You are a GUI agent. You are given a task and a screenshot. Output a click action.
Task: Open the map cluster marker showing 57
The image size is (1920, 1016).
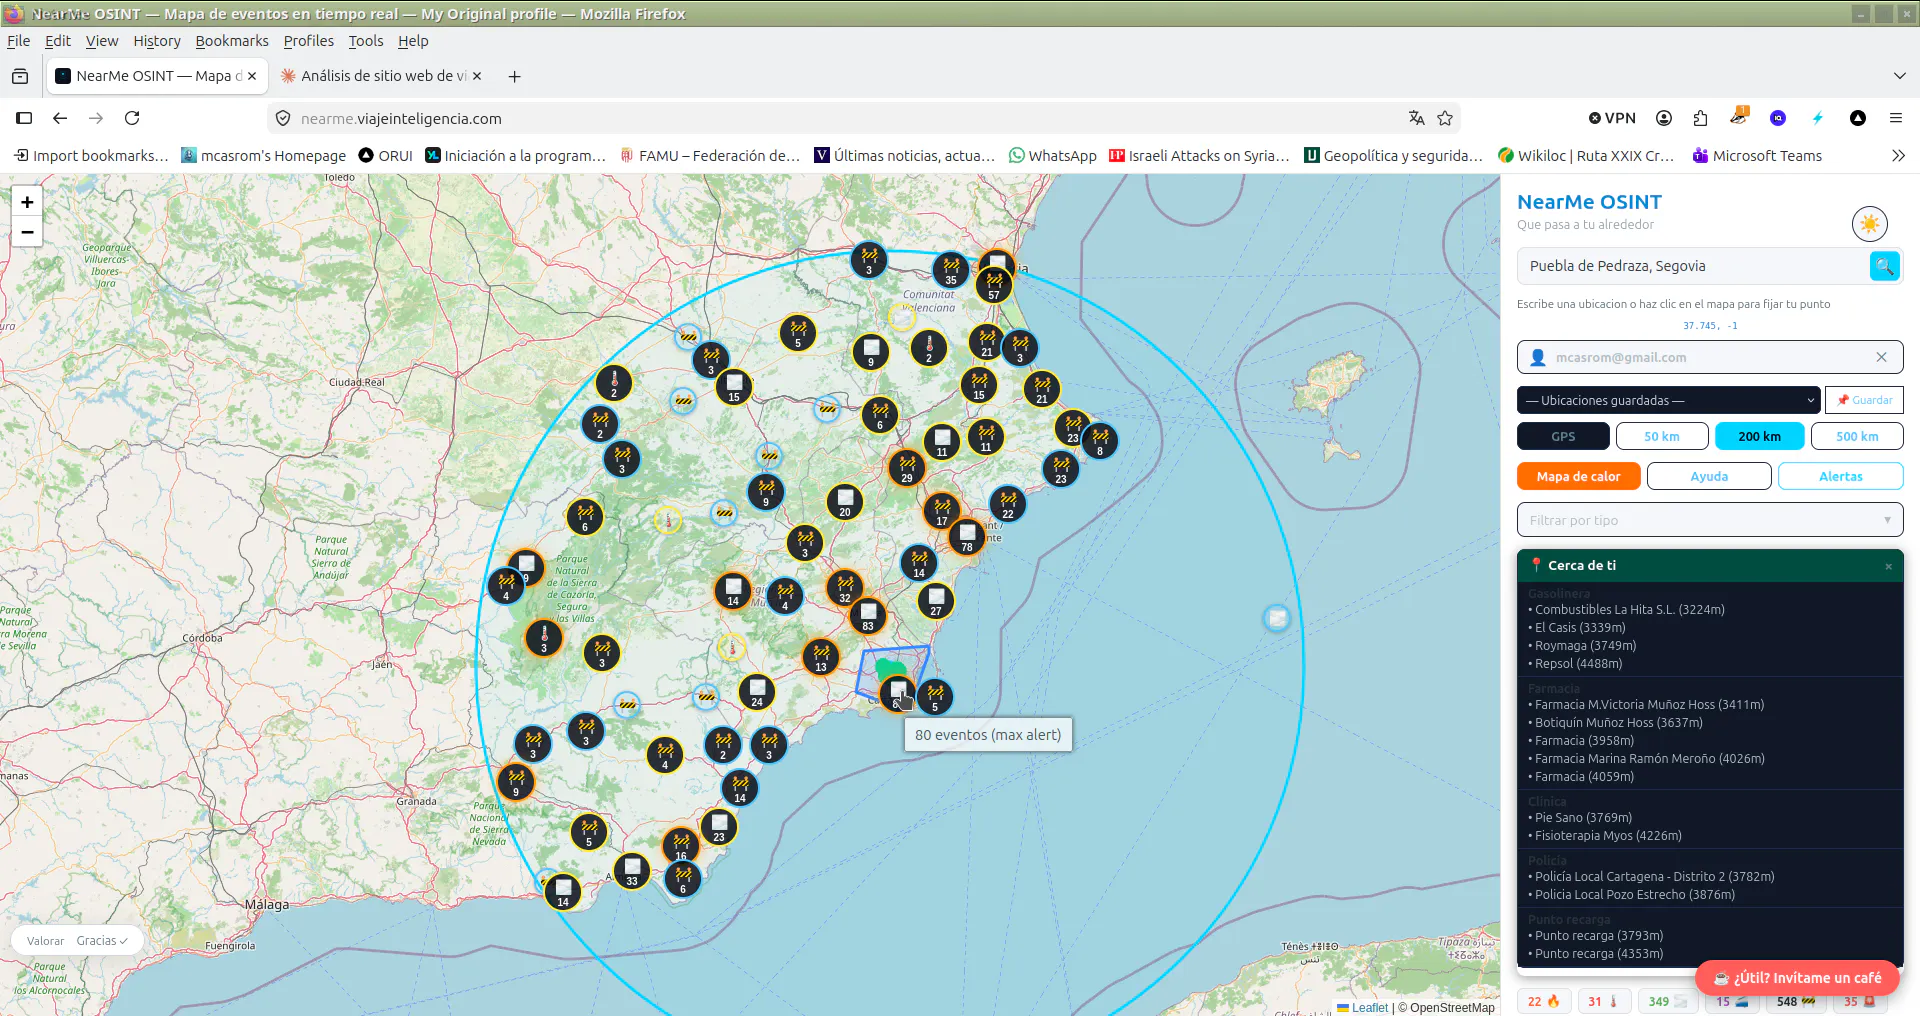click(994, 284)
